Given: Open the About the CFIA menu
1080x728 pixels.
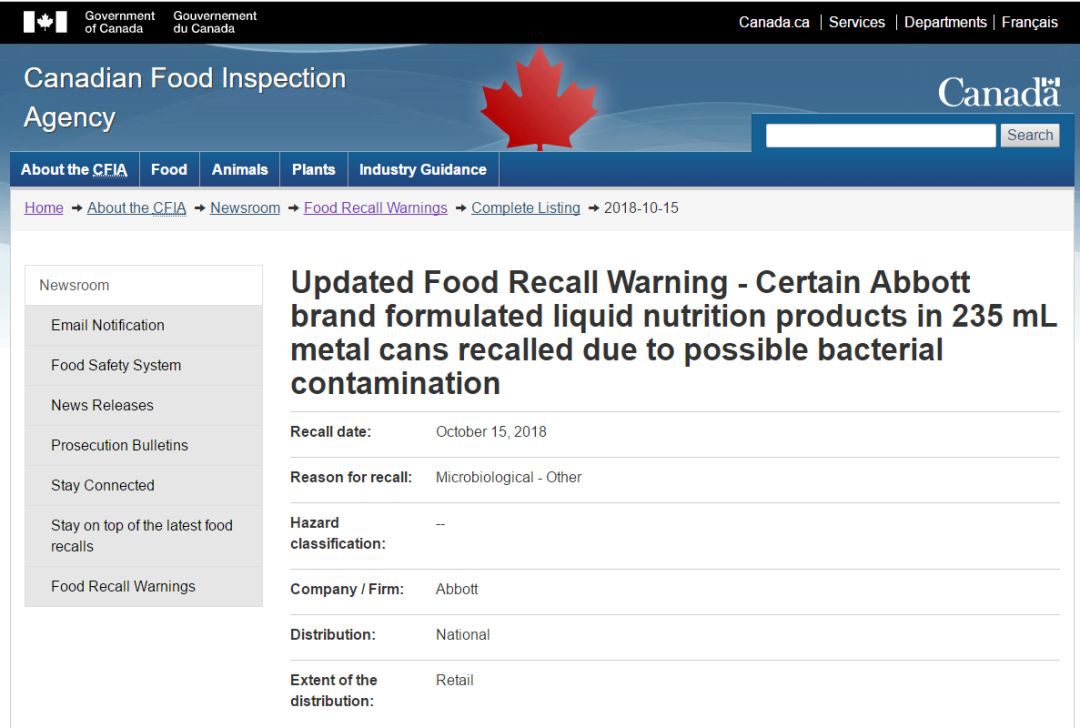Looking at the screenshot, I should pyautogui.click(x=74, y=170).
